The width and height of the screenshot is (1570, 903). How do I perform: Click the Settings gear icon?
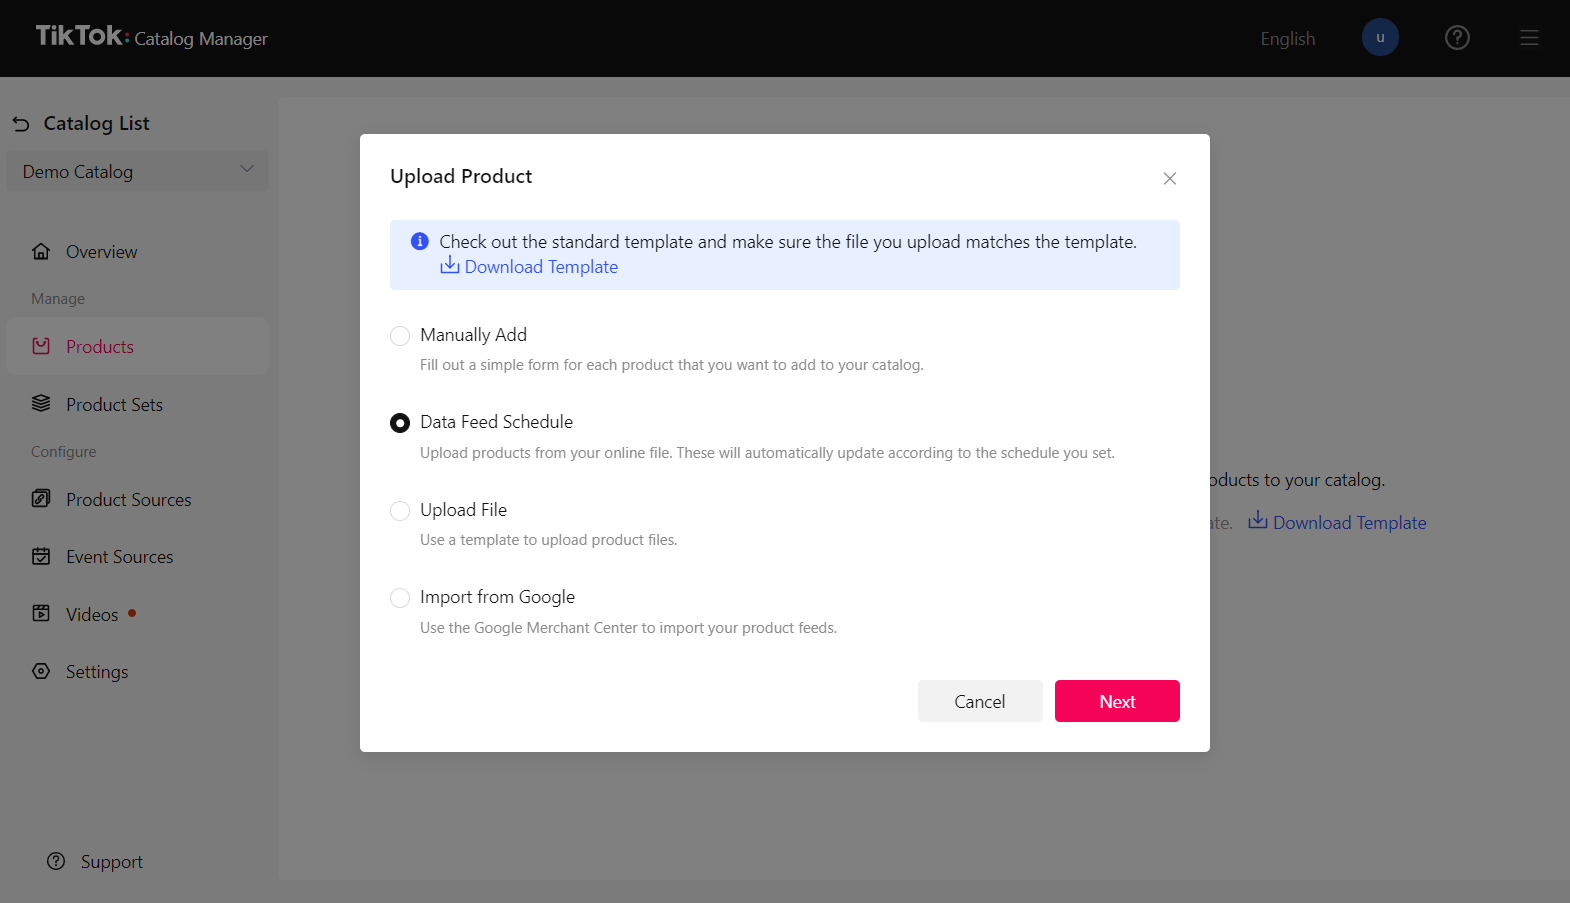click(x=41, y=671)
